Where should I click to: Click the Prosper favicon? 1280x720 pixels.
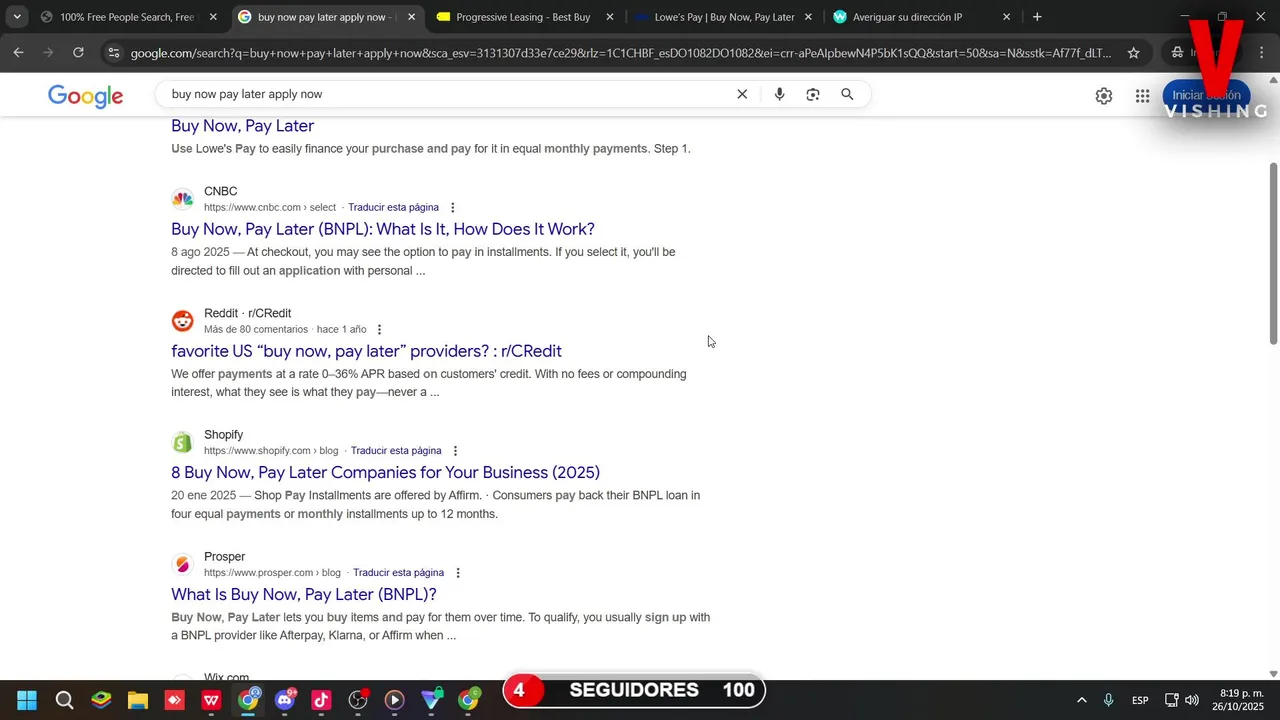coord(182,564)
